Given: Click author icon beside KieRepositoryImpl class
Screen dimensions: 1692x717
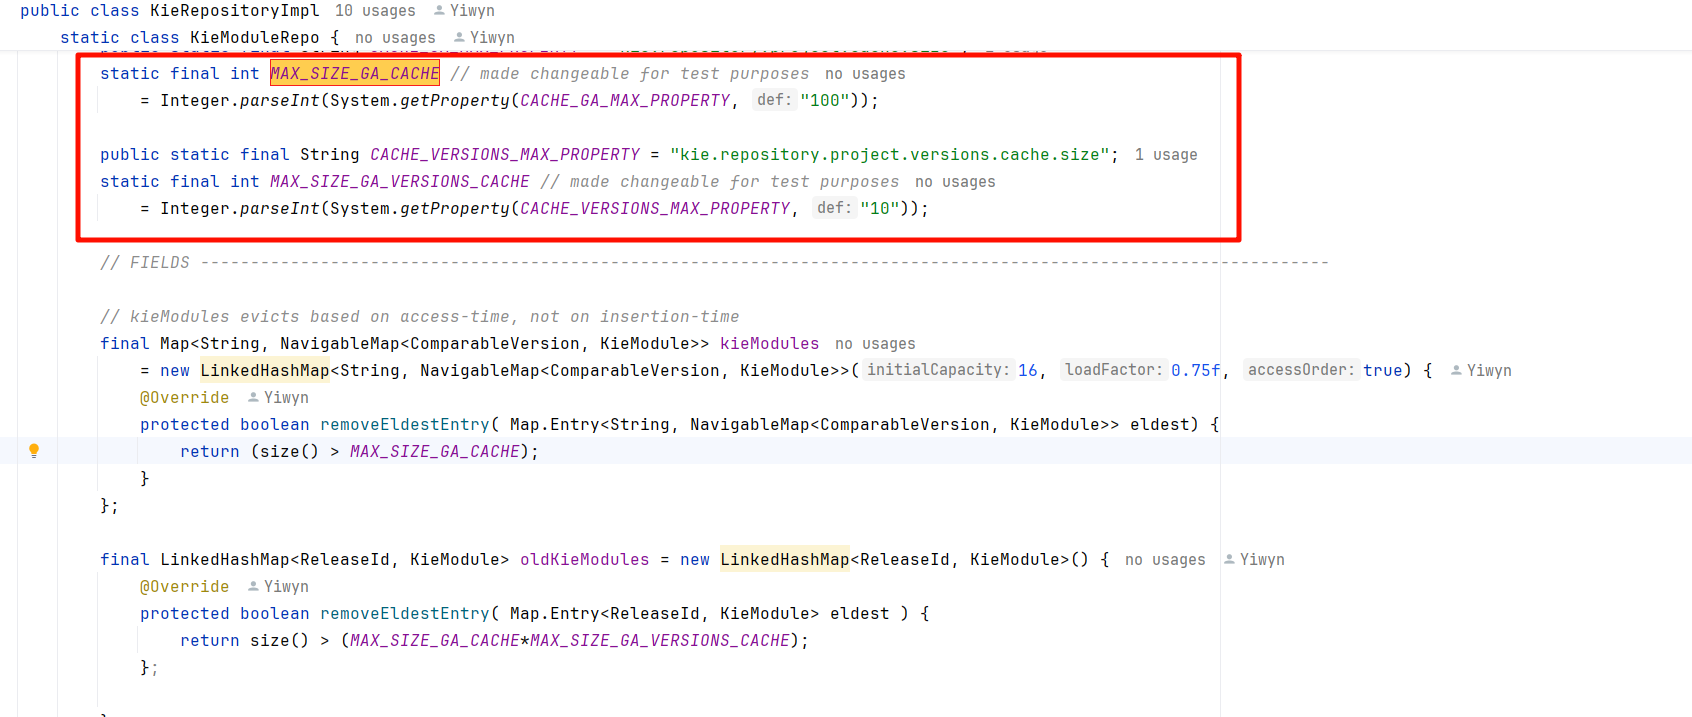Looking at the screenshot, I should (x=439, y=11).
